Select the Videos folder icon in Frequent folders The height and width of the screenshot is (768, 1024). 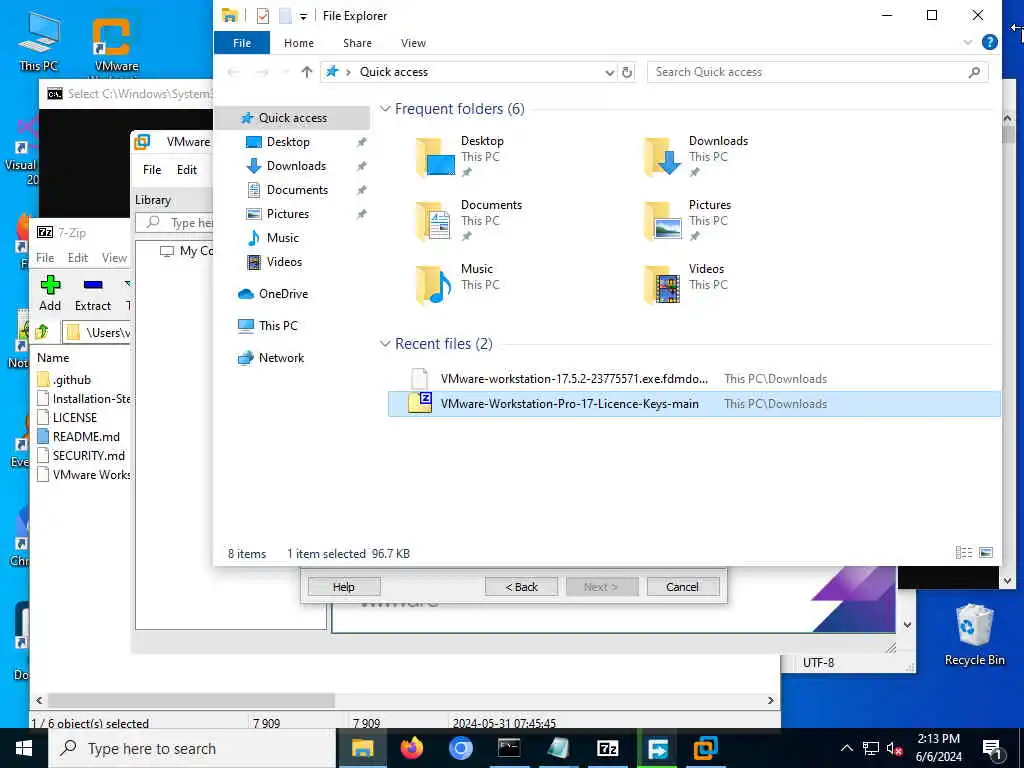(x=663, y=285)
